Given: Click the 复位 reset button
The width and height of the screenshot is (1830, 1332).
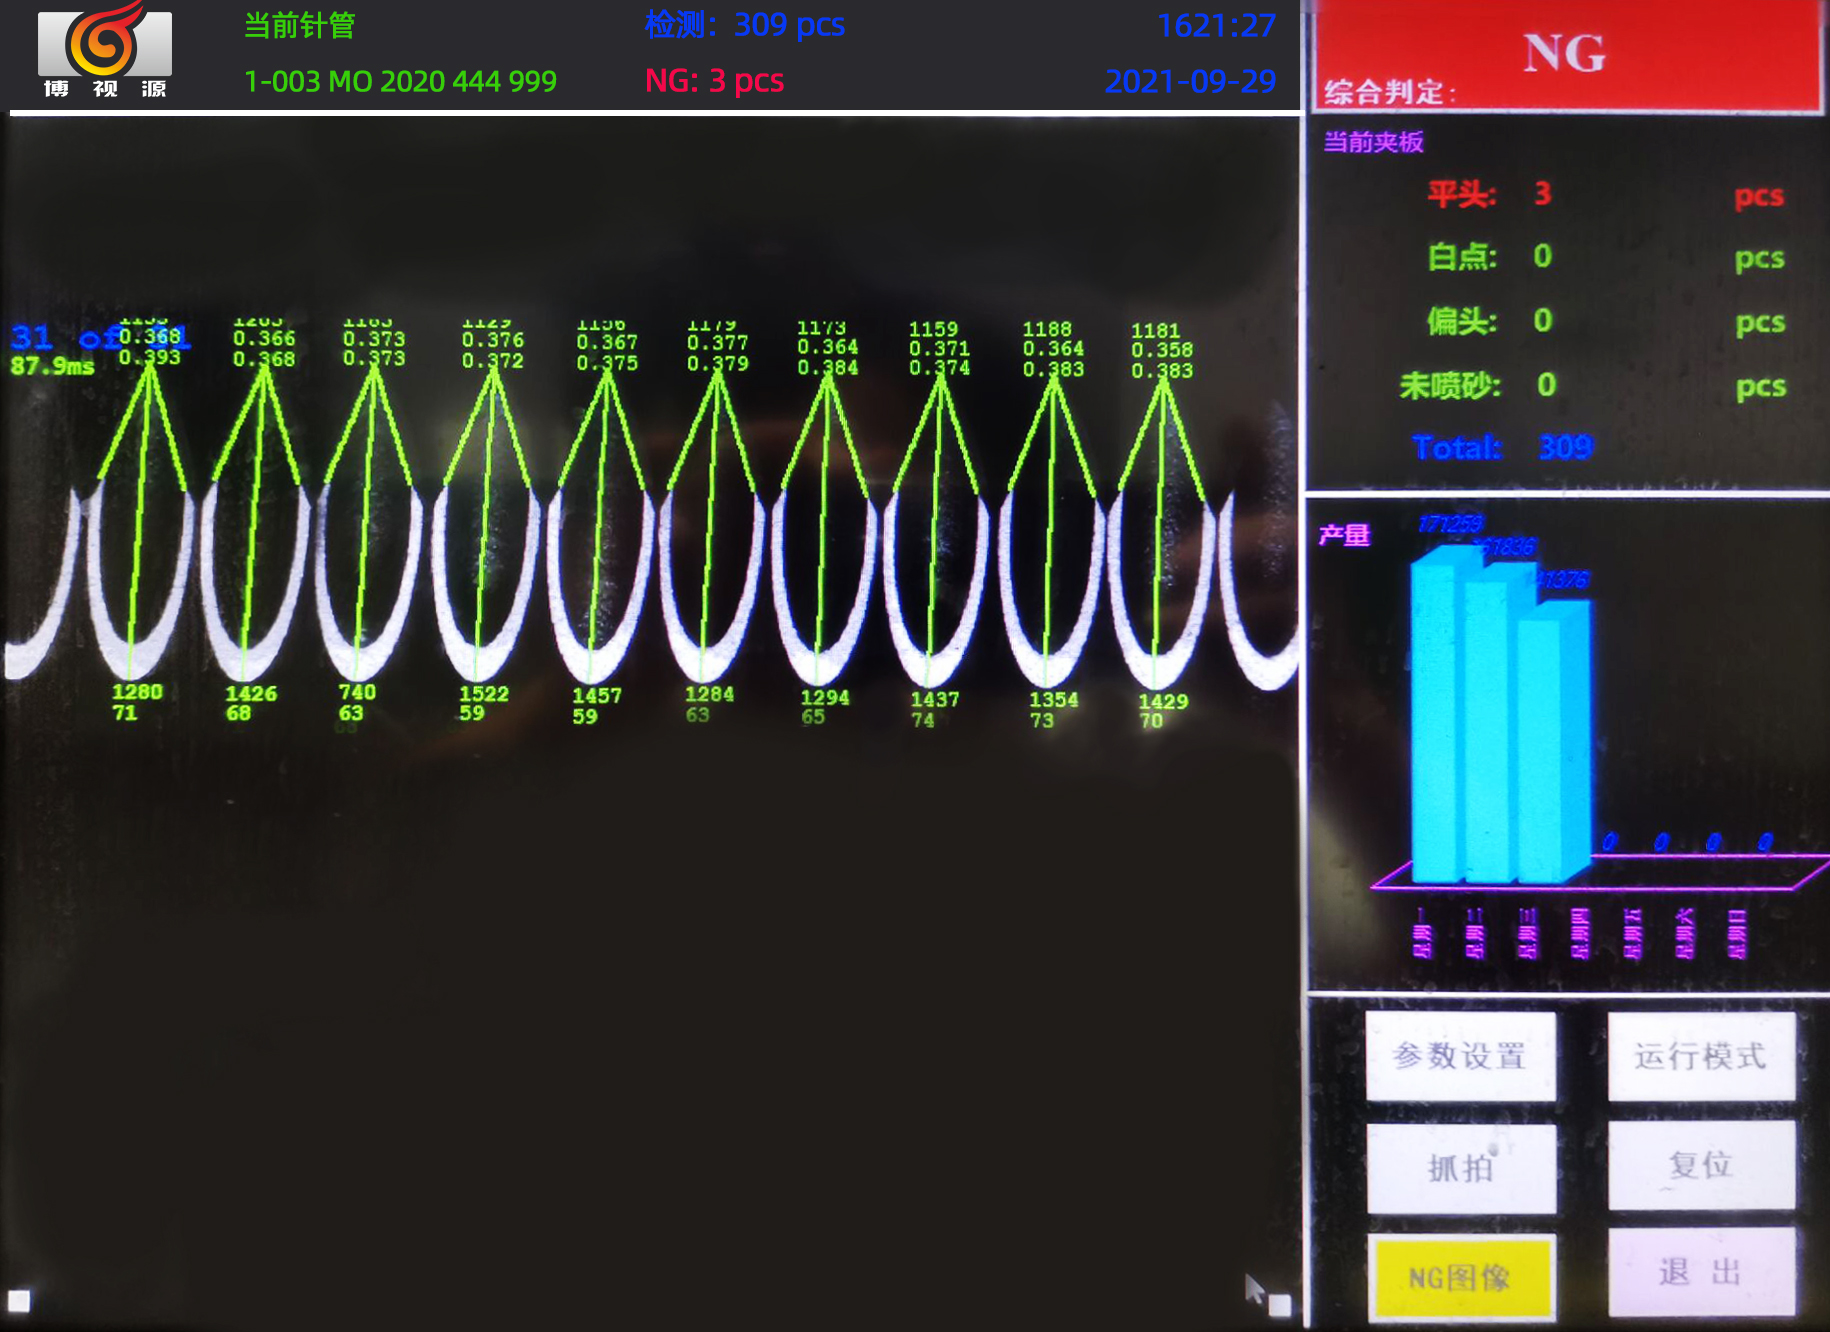Looking at the screenshot, I should [1701, 1165].
